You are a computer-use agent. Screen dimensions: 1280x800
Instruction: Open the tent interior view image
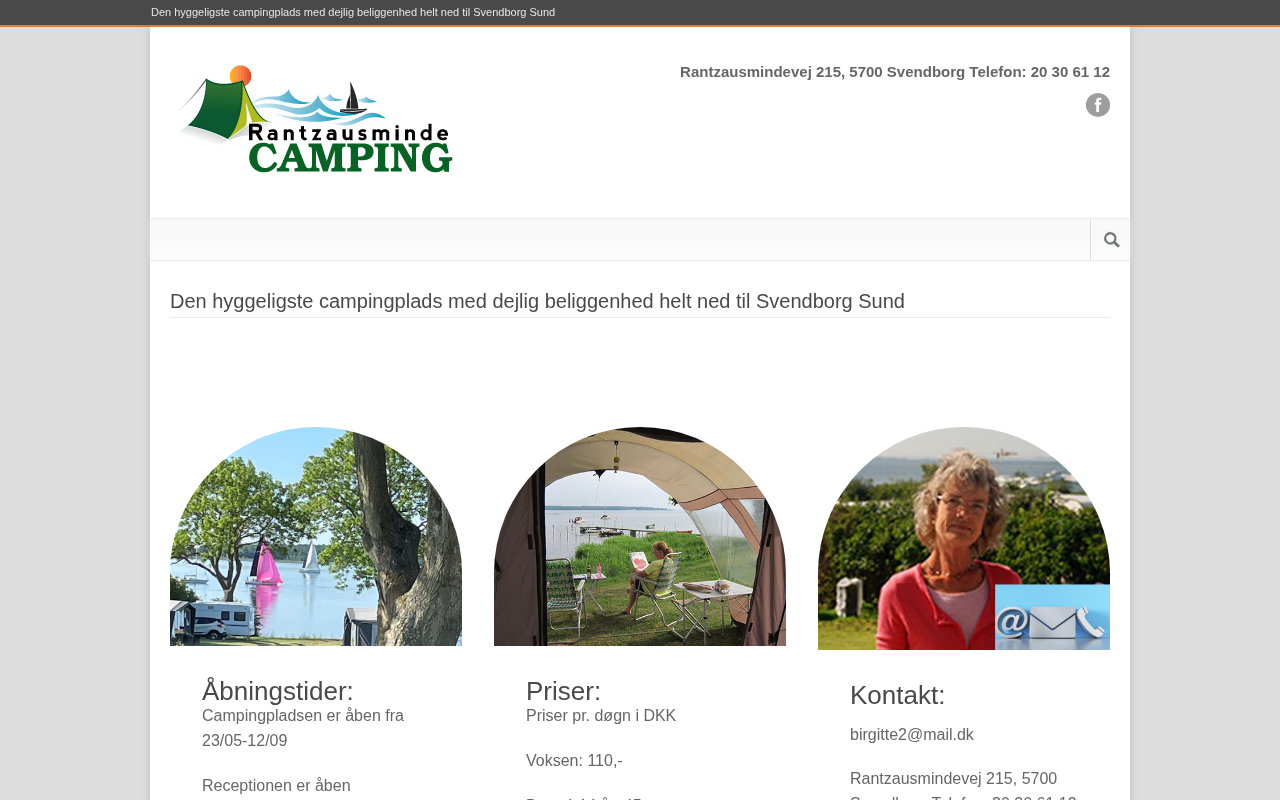(640, 536)
